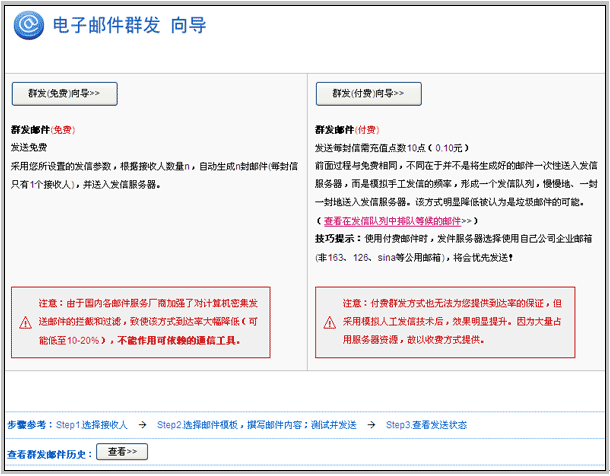Click 查看群发邮件历史 label
The height and width of the screenshot is (476, 610).
pyautogui.click(x=47, y=454)
